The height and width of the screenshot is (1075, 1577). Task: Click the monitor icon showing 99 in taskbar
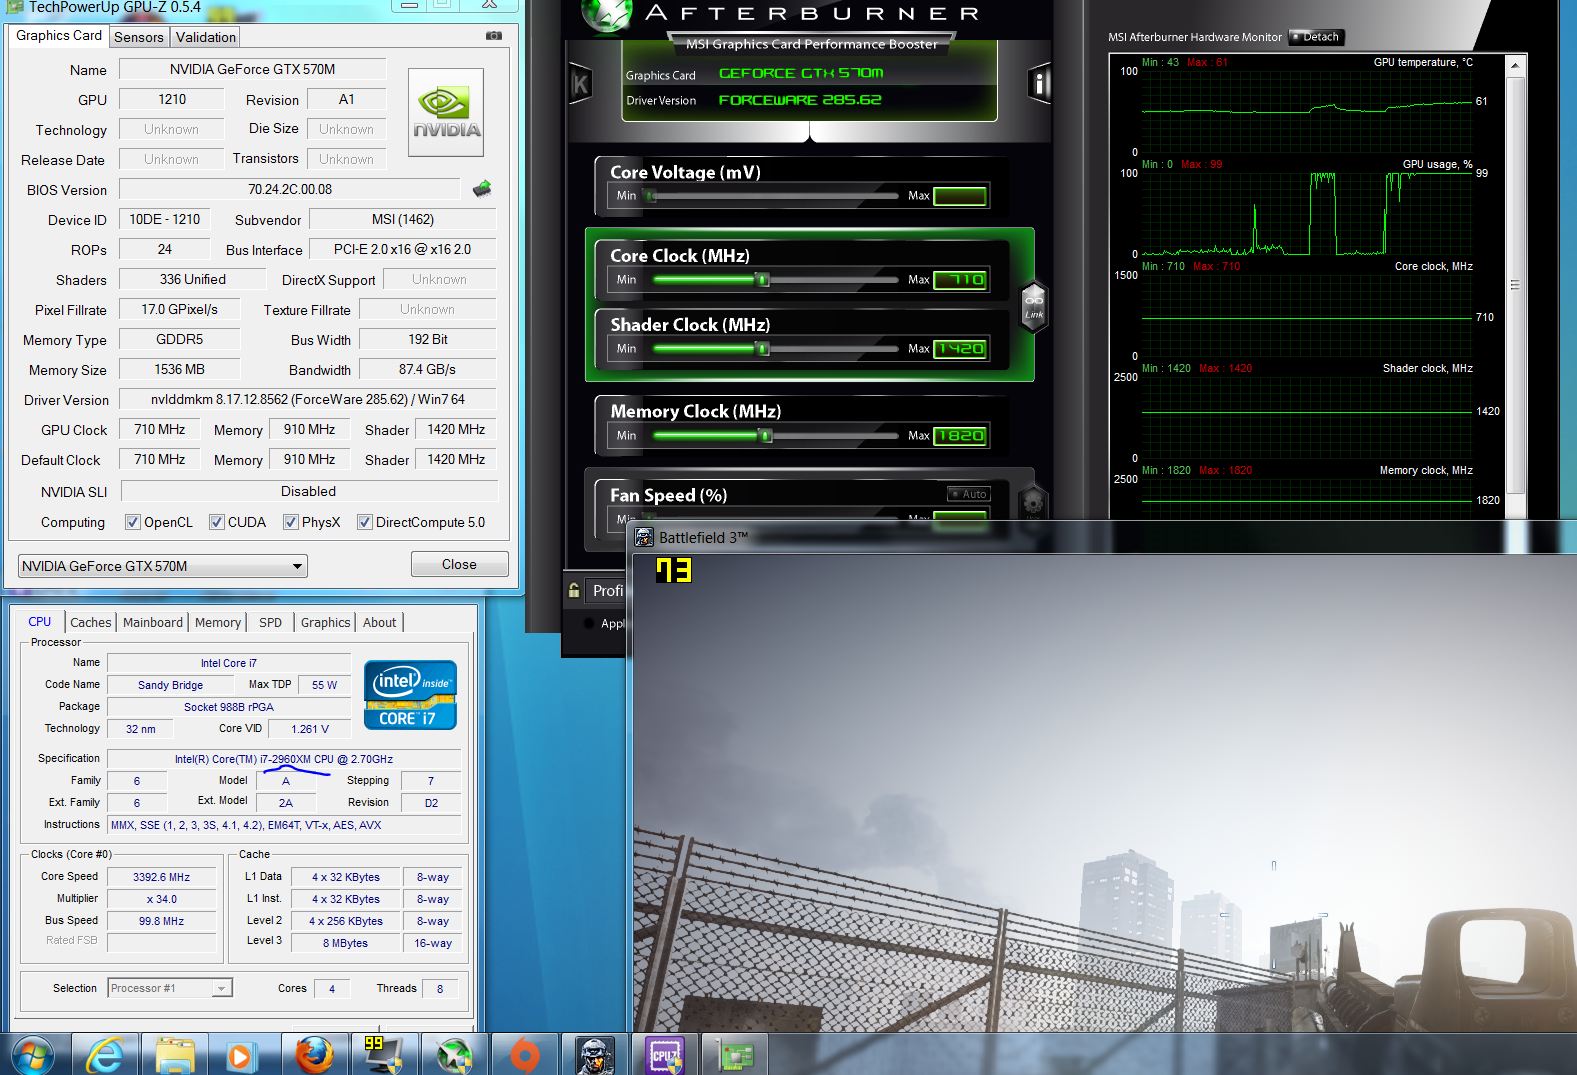pyautogui.click(x=383, y=1055)
